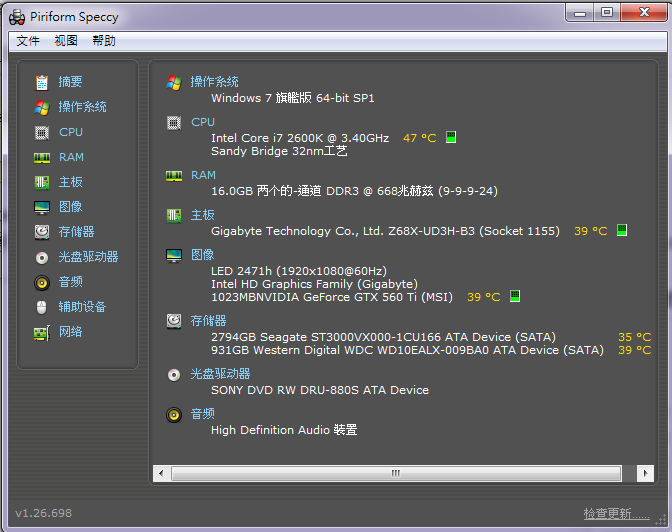
Task: Click the Intel HD Graphics Family line
Action: point(315,284)
